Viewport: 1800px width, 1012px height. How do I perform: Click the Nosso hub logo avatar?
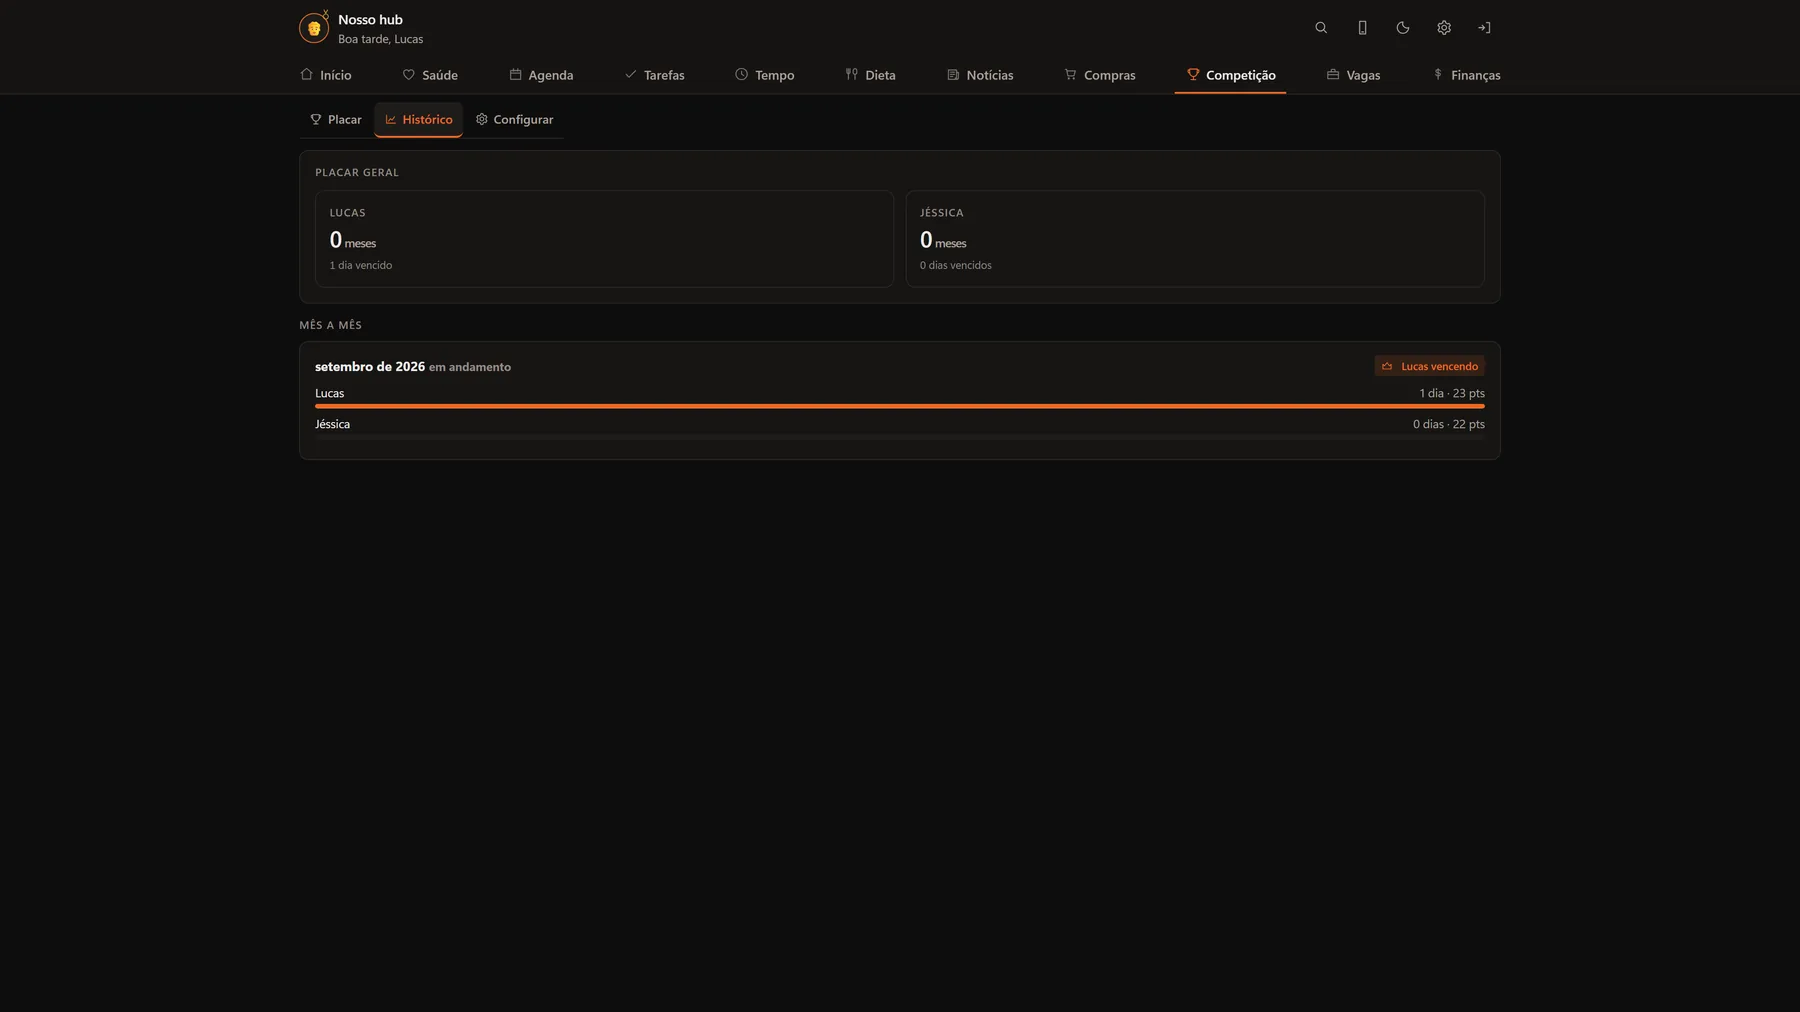(x=314, y=28)
